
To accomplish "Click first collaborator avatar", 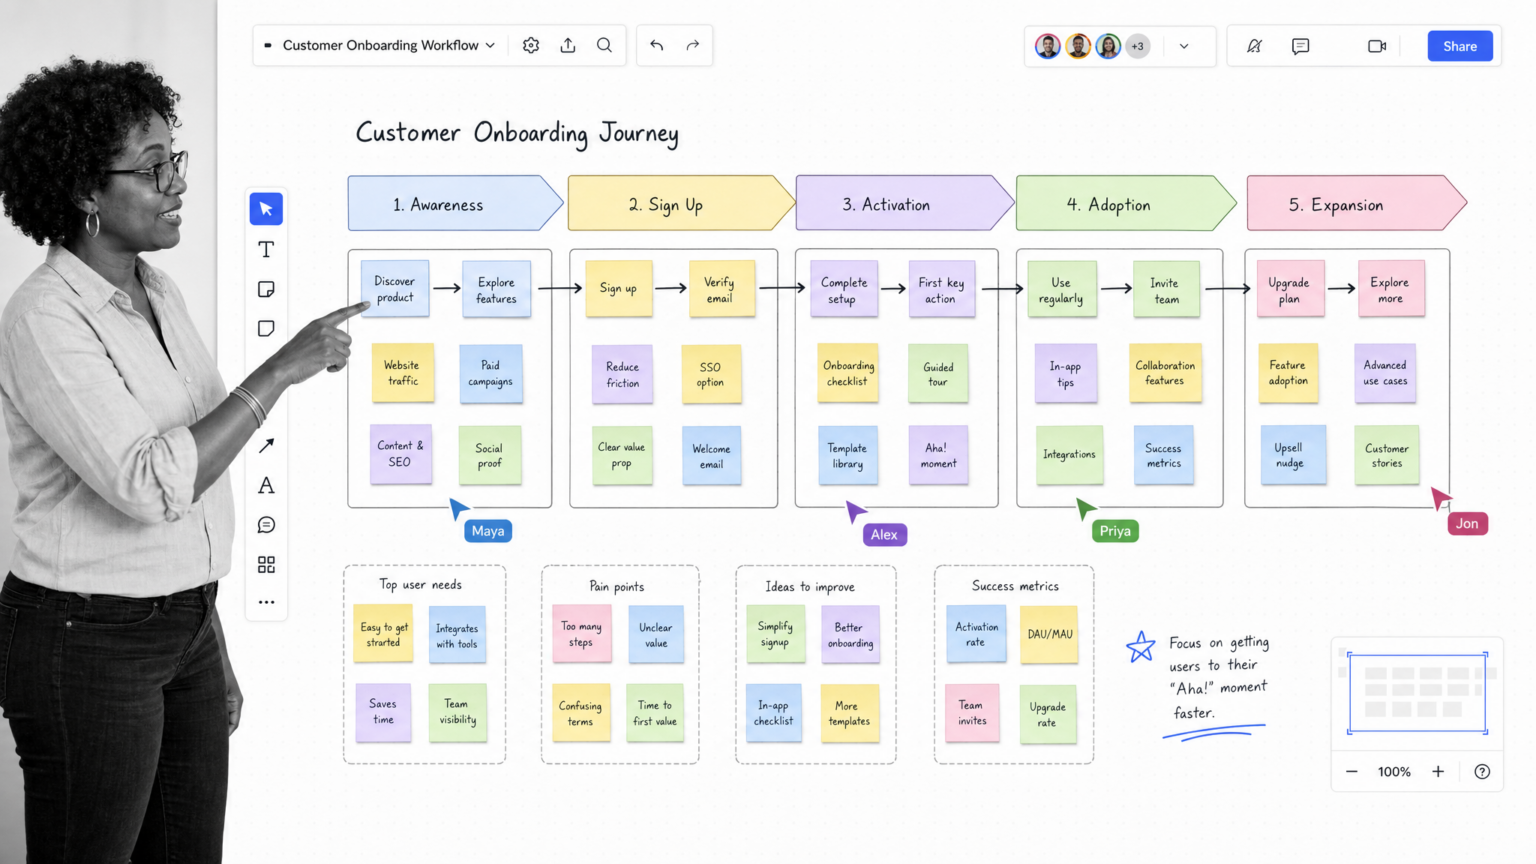I will 1047,46.
